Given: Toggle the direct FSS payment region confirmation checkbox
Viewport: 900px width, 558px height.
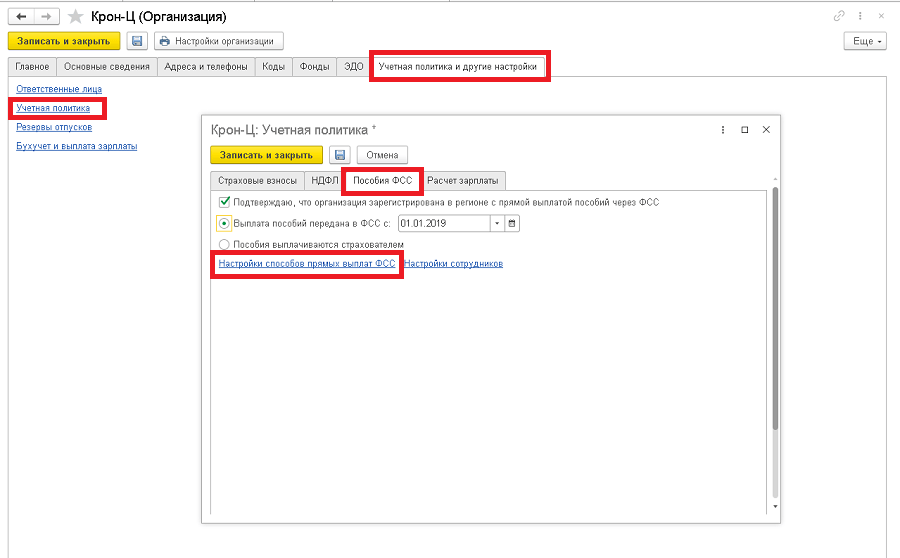Looking at the screenshot, I should tap(224, 202).
